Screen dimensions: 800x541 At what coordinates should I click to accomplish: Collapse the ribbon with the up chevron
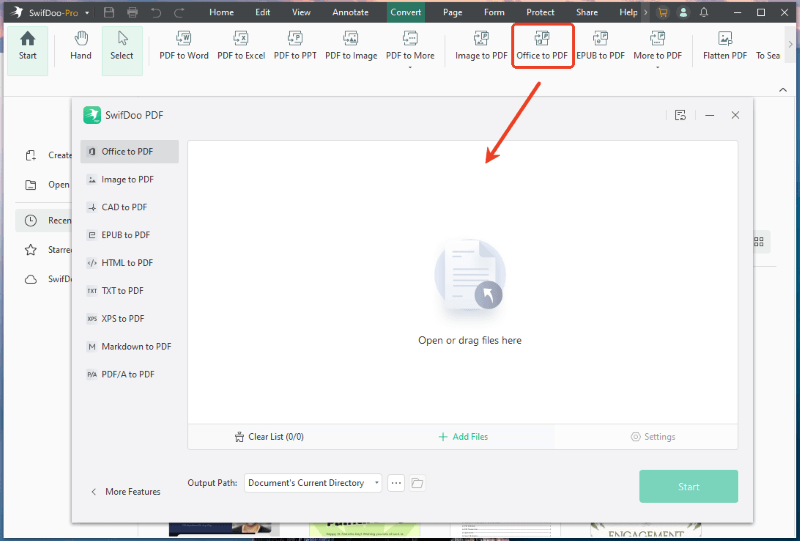[783, 90]
